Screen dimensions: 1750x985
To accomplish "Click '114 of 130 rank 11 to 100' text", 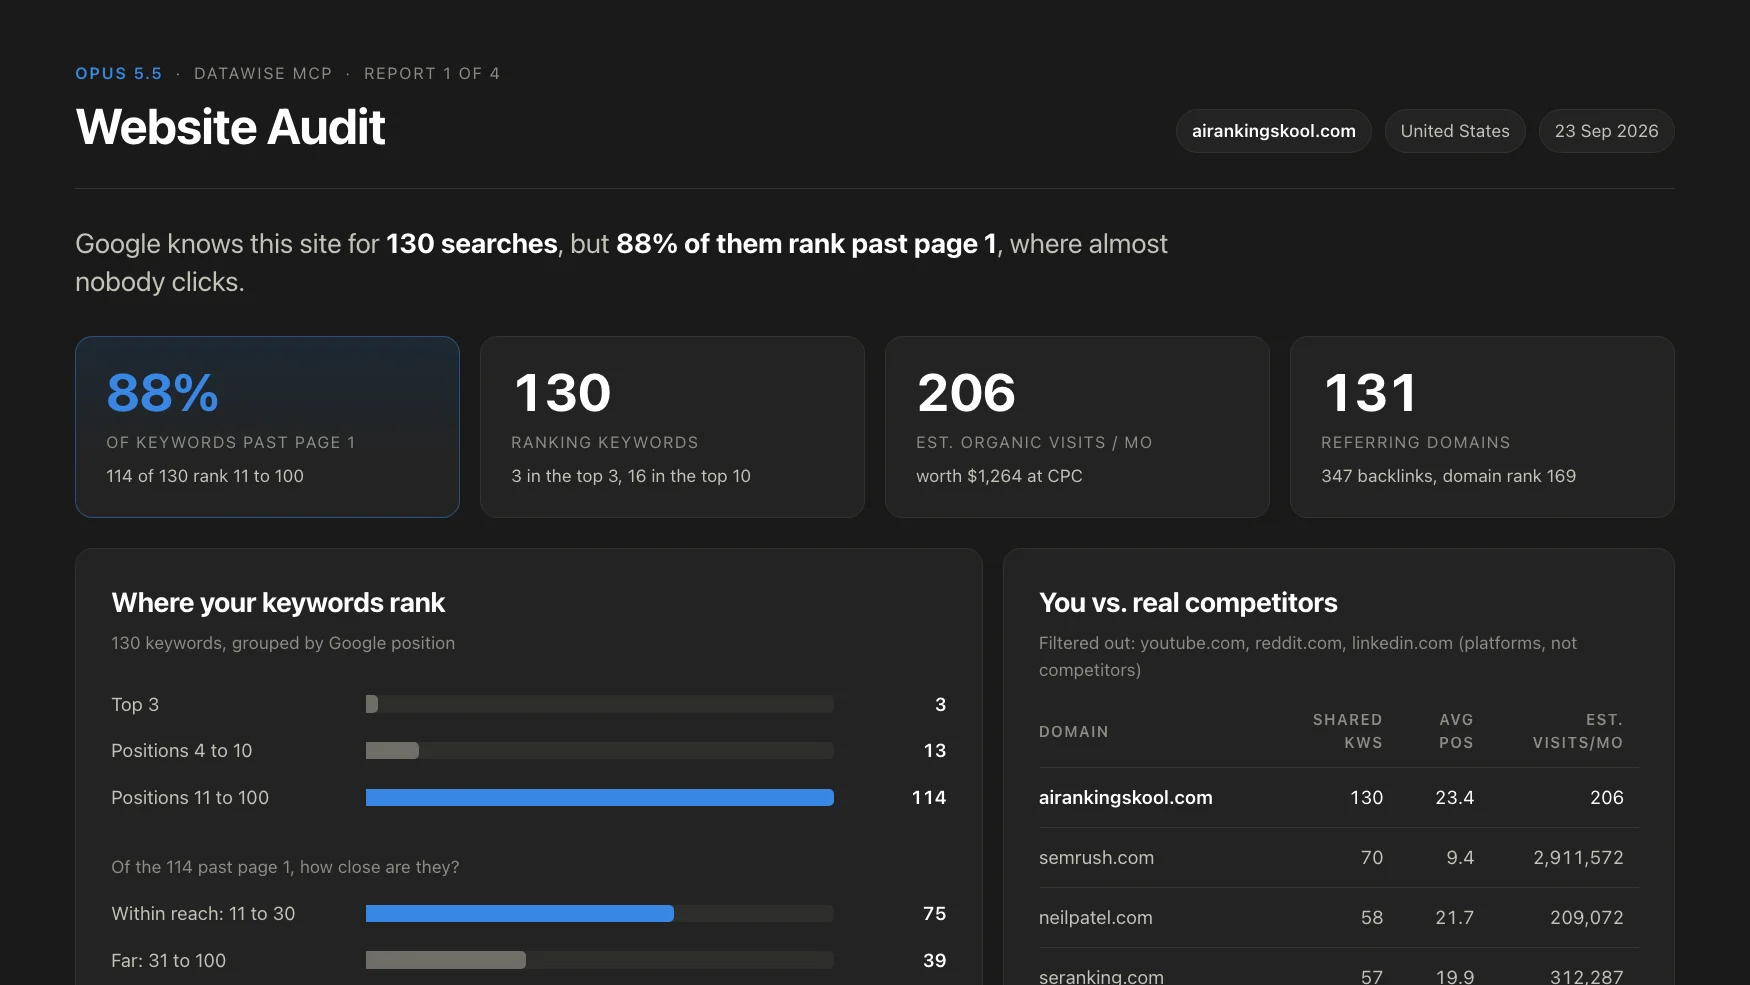I will tap(205, 476).
